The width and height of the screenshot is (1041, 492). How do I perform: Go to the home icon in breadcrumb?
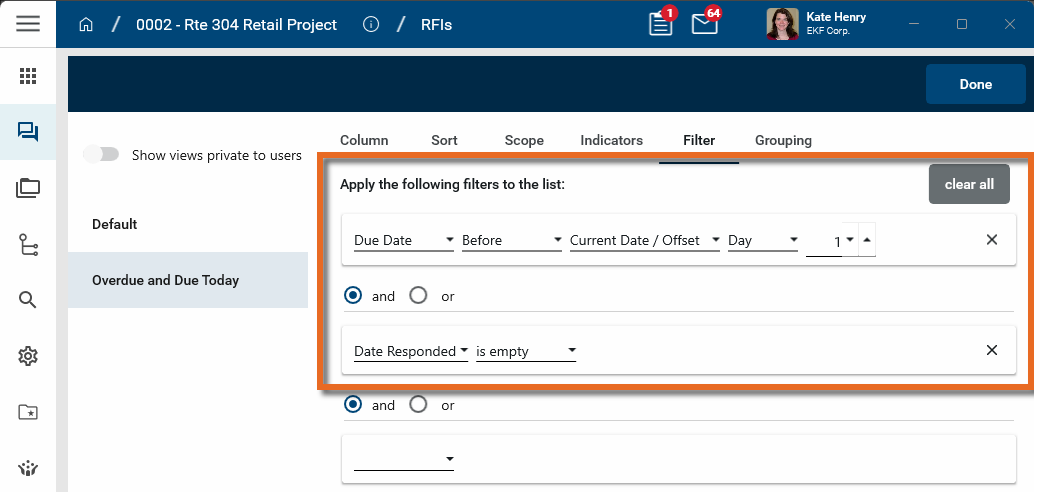coord(86,25)
